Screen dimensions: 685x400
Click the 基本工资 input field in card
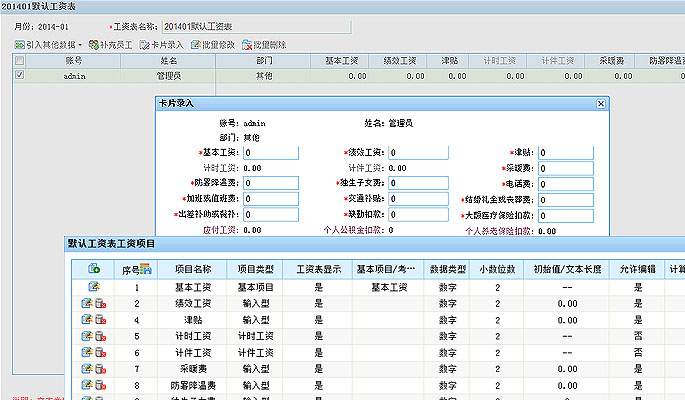click(x=270, y=153)
